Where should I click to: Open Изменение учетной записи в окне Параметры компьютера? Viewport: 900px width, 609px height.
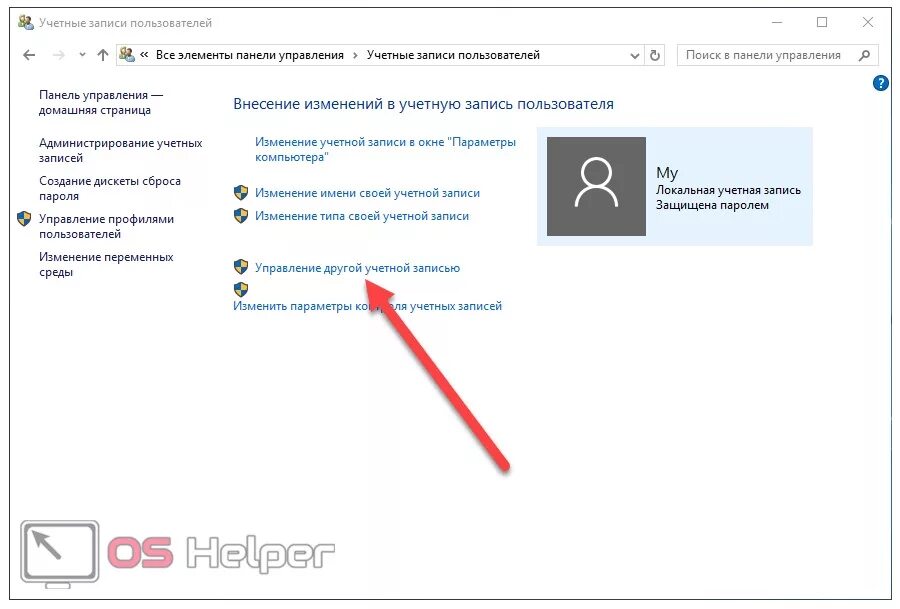(x=385, y=149)
